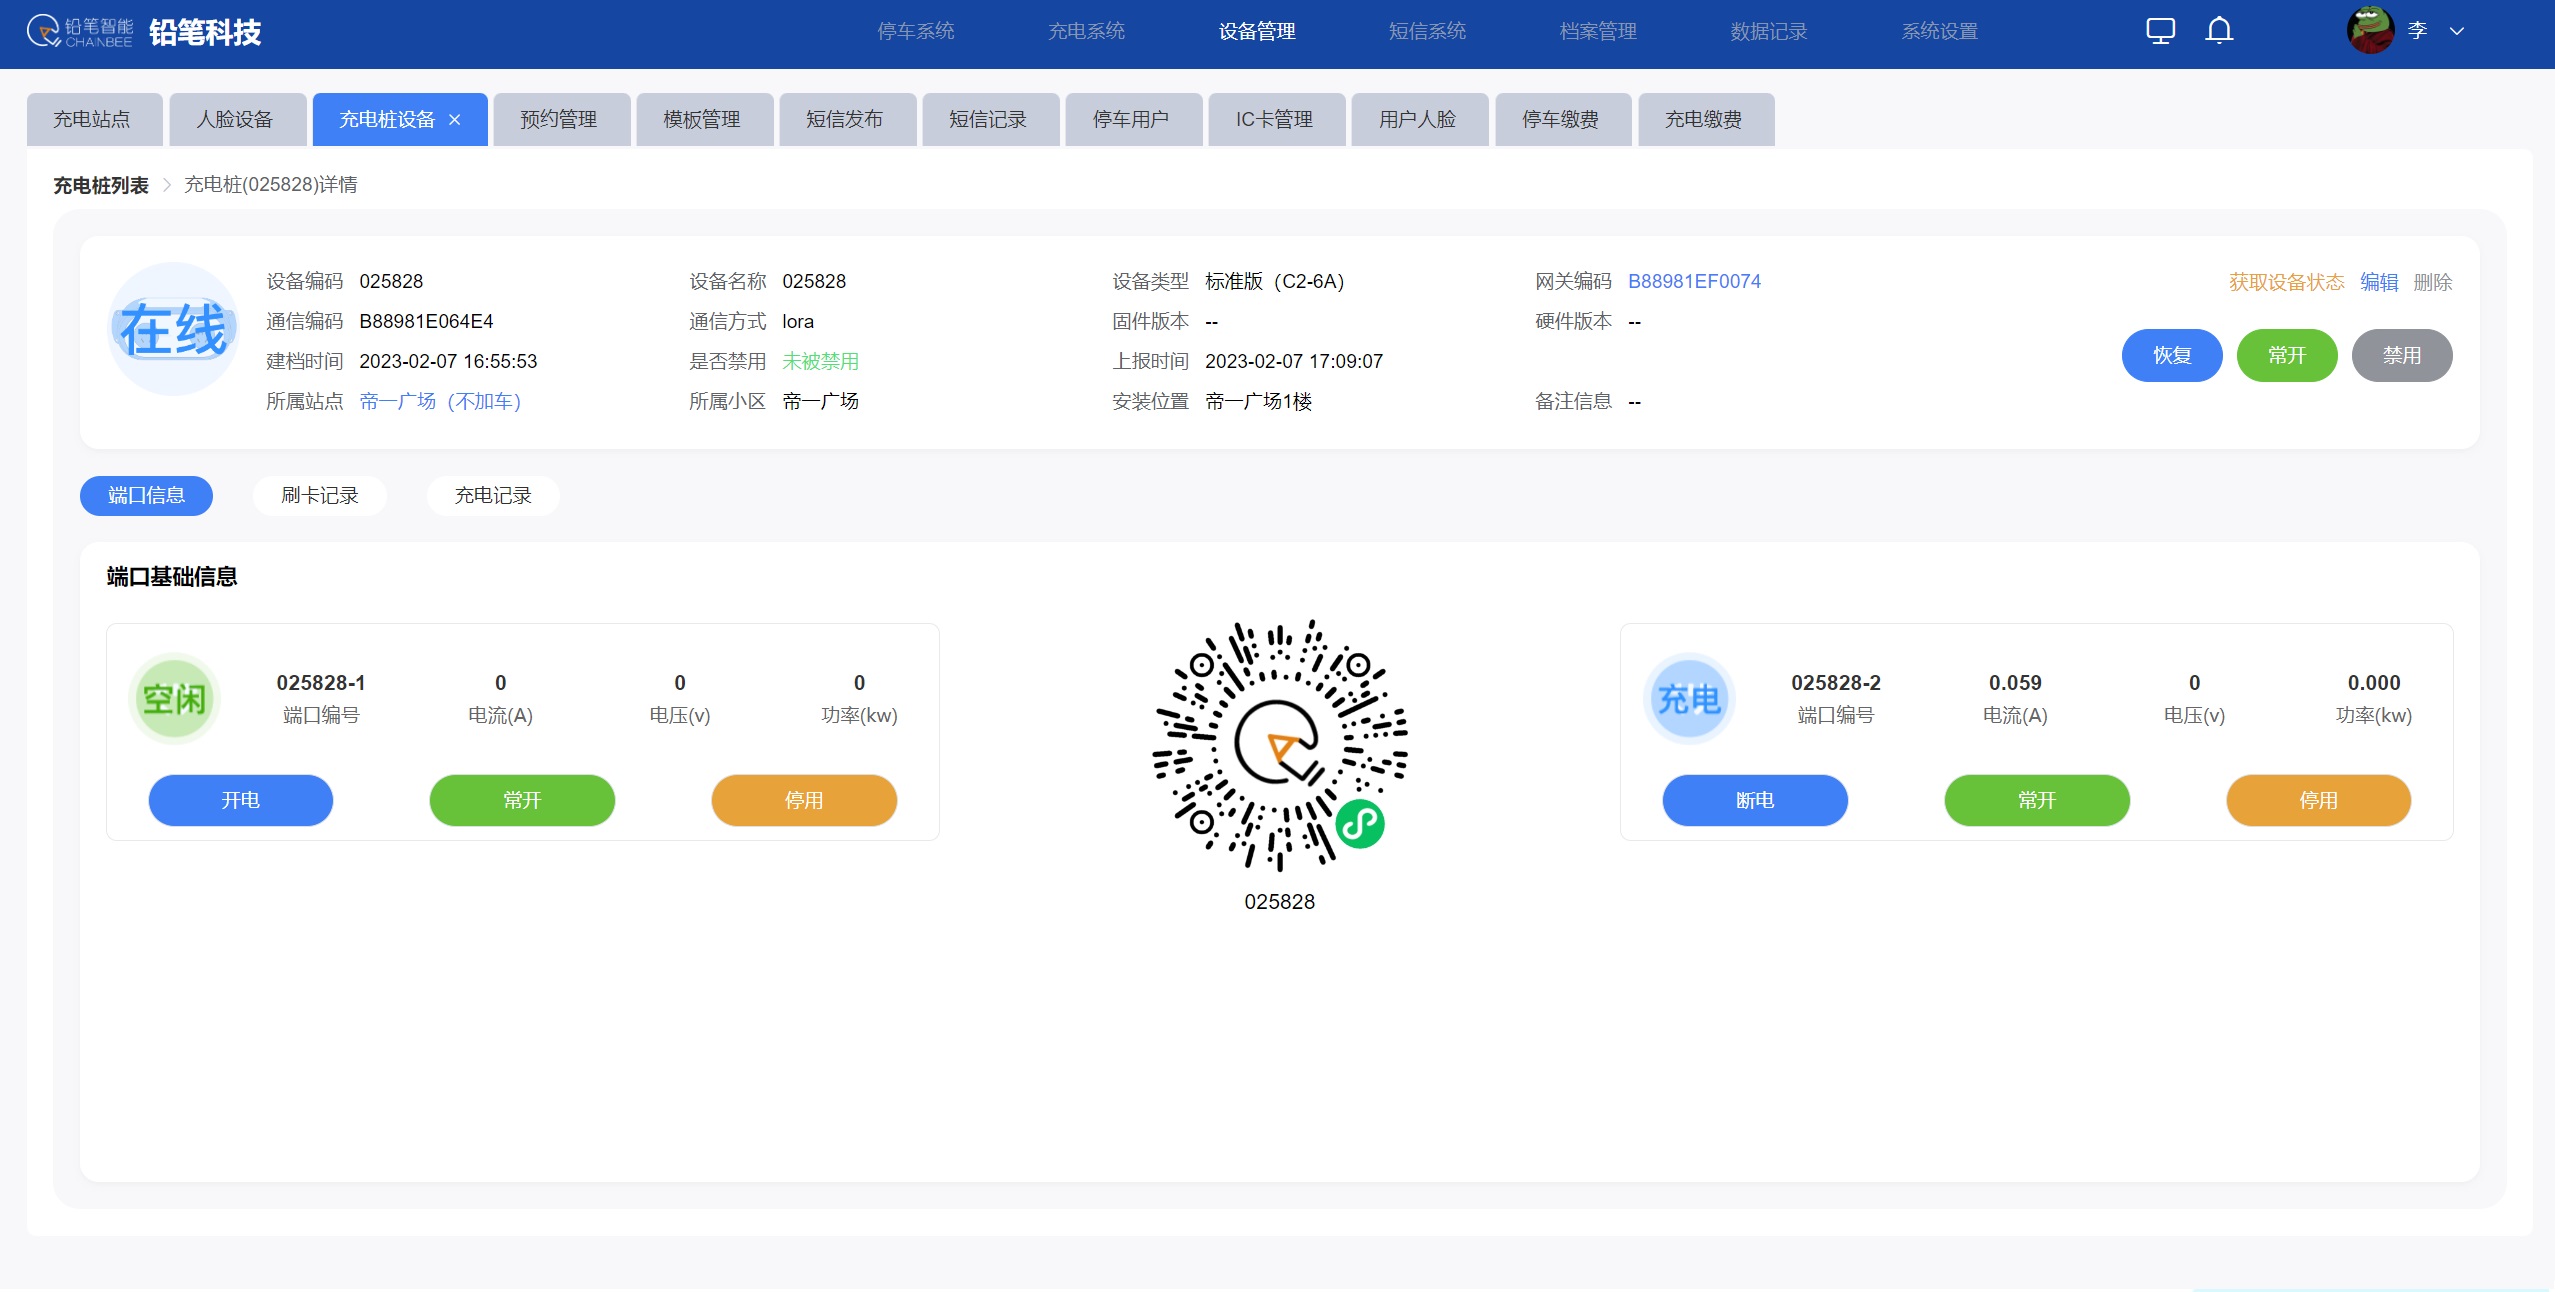Click the port number 025828-2
This screenshot has width=2555, height=1292.
point(1836,683)
